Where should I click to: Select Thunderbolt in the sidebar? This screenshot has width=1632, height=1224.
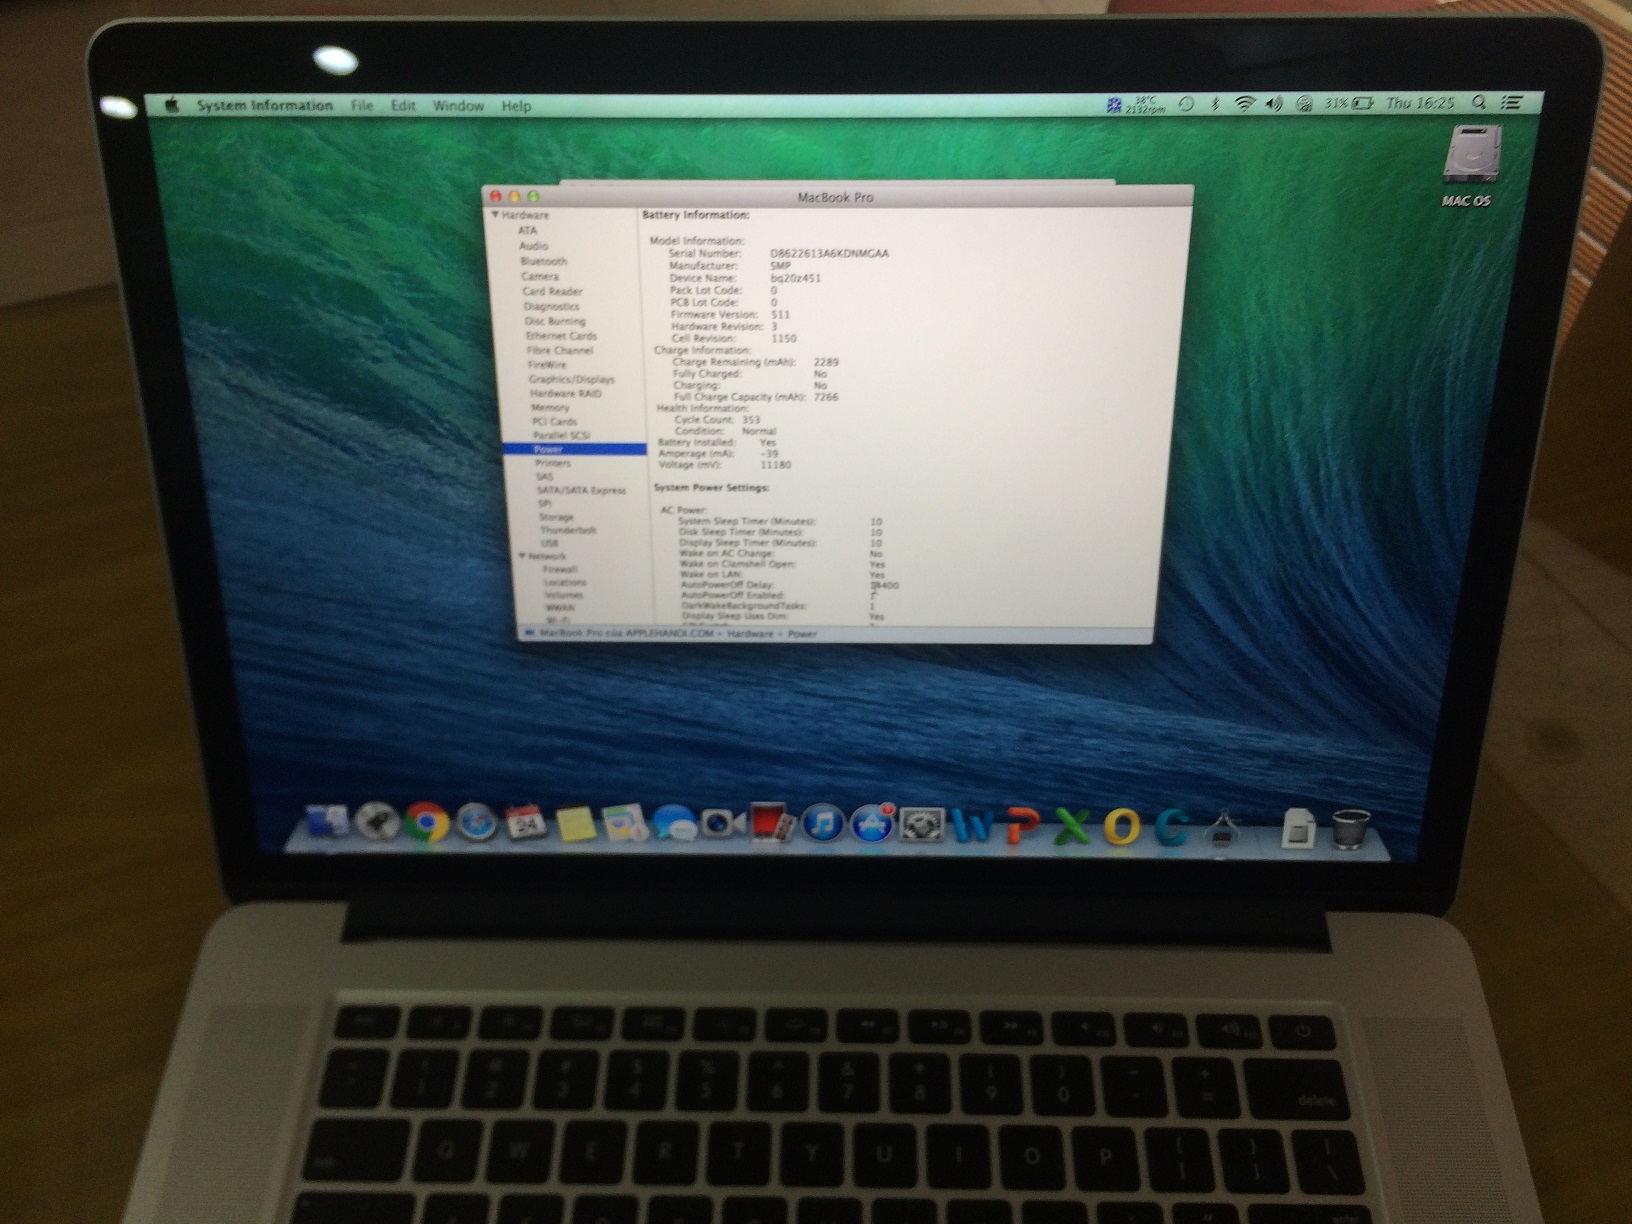[x=568, y=531]
